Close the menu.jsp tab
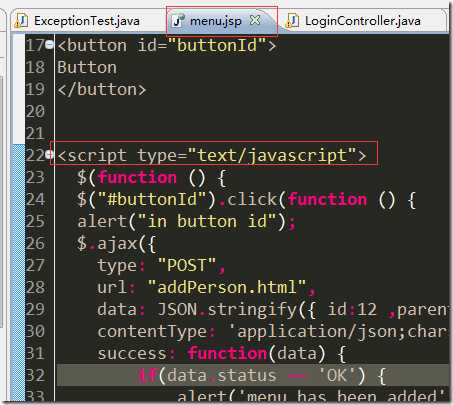Screen dimensions: 453x405 (255, 20)
